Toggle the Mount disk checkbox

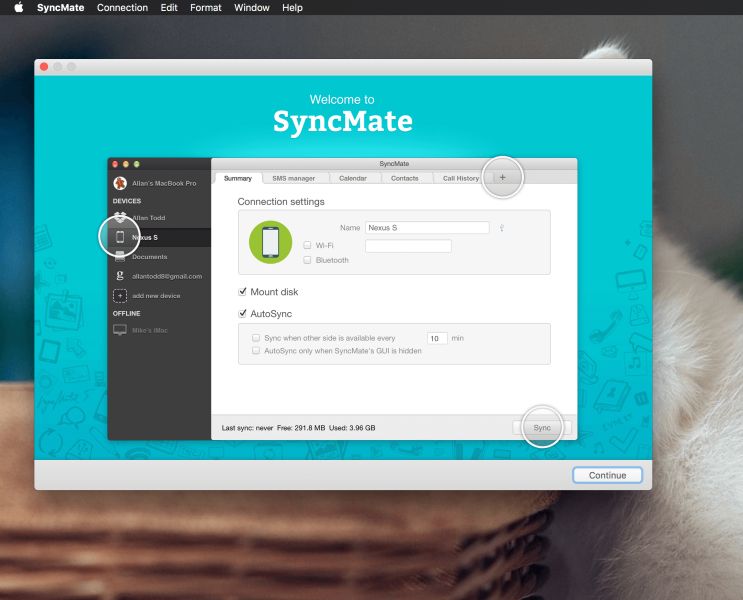point(243,291)
